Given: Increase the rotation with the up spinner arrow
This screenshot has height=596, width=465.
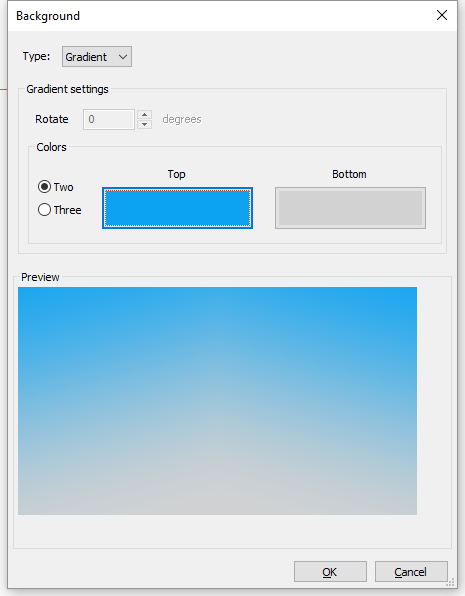Looking at the screenshot, I should pyautogui.click(x=144, y=114).
